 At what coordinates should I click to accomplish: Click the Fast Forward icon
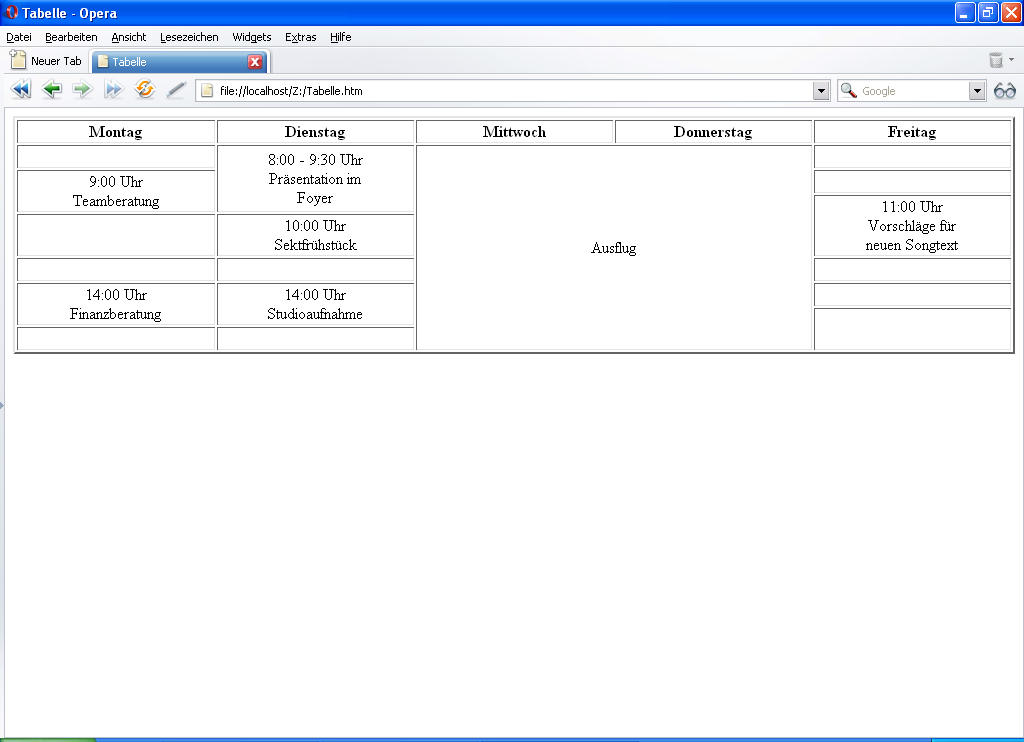(x=113, y=90)
